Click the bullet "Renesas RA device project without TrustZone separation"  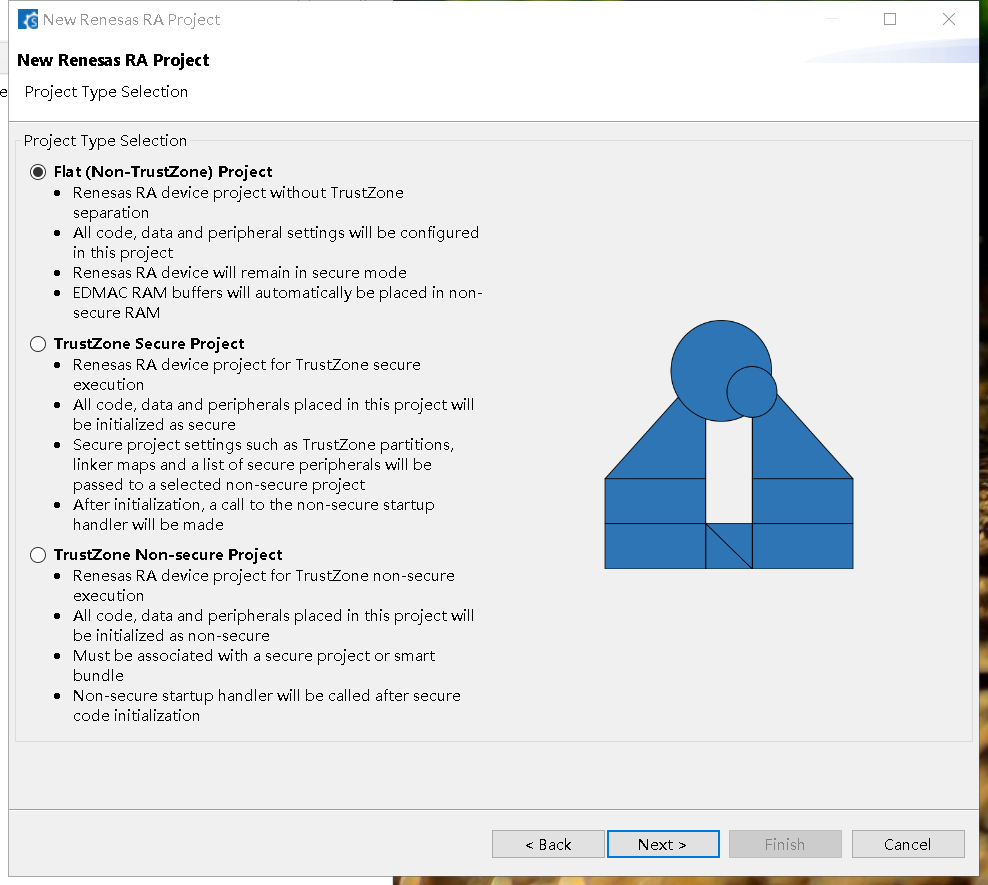pos(238,203)
